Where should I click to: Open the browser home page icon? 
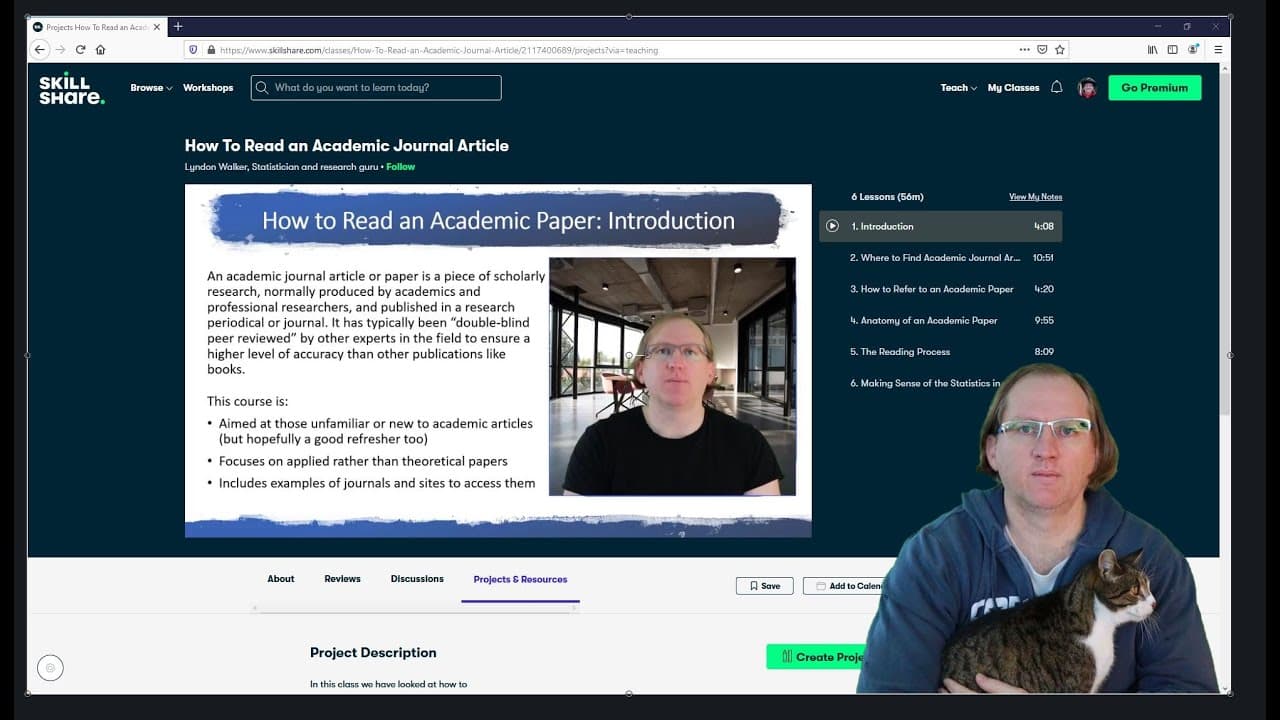coord(100,49)
